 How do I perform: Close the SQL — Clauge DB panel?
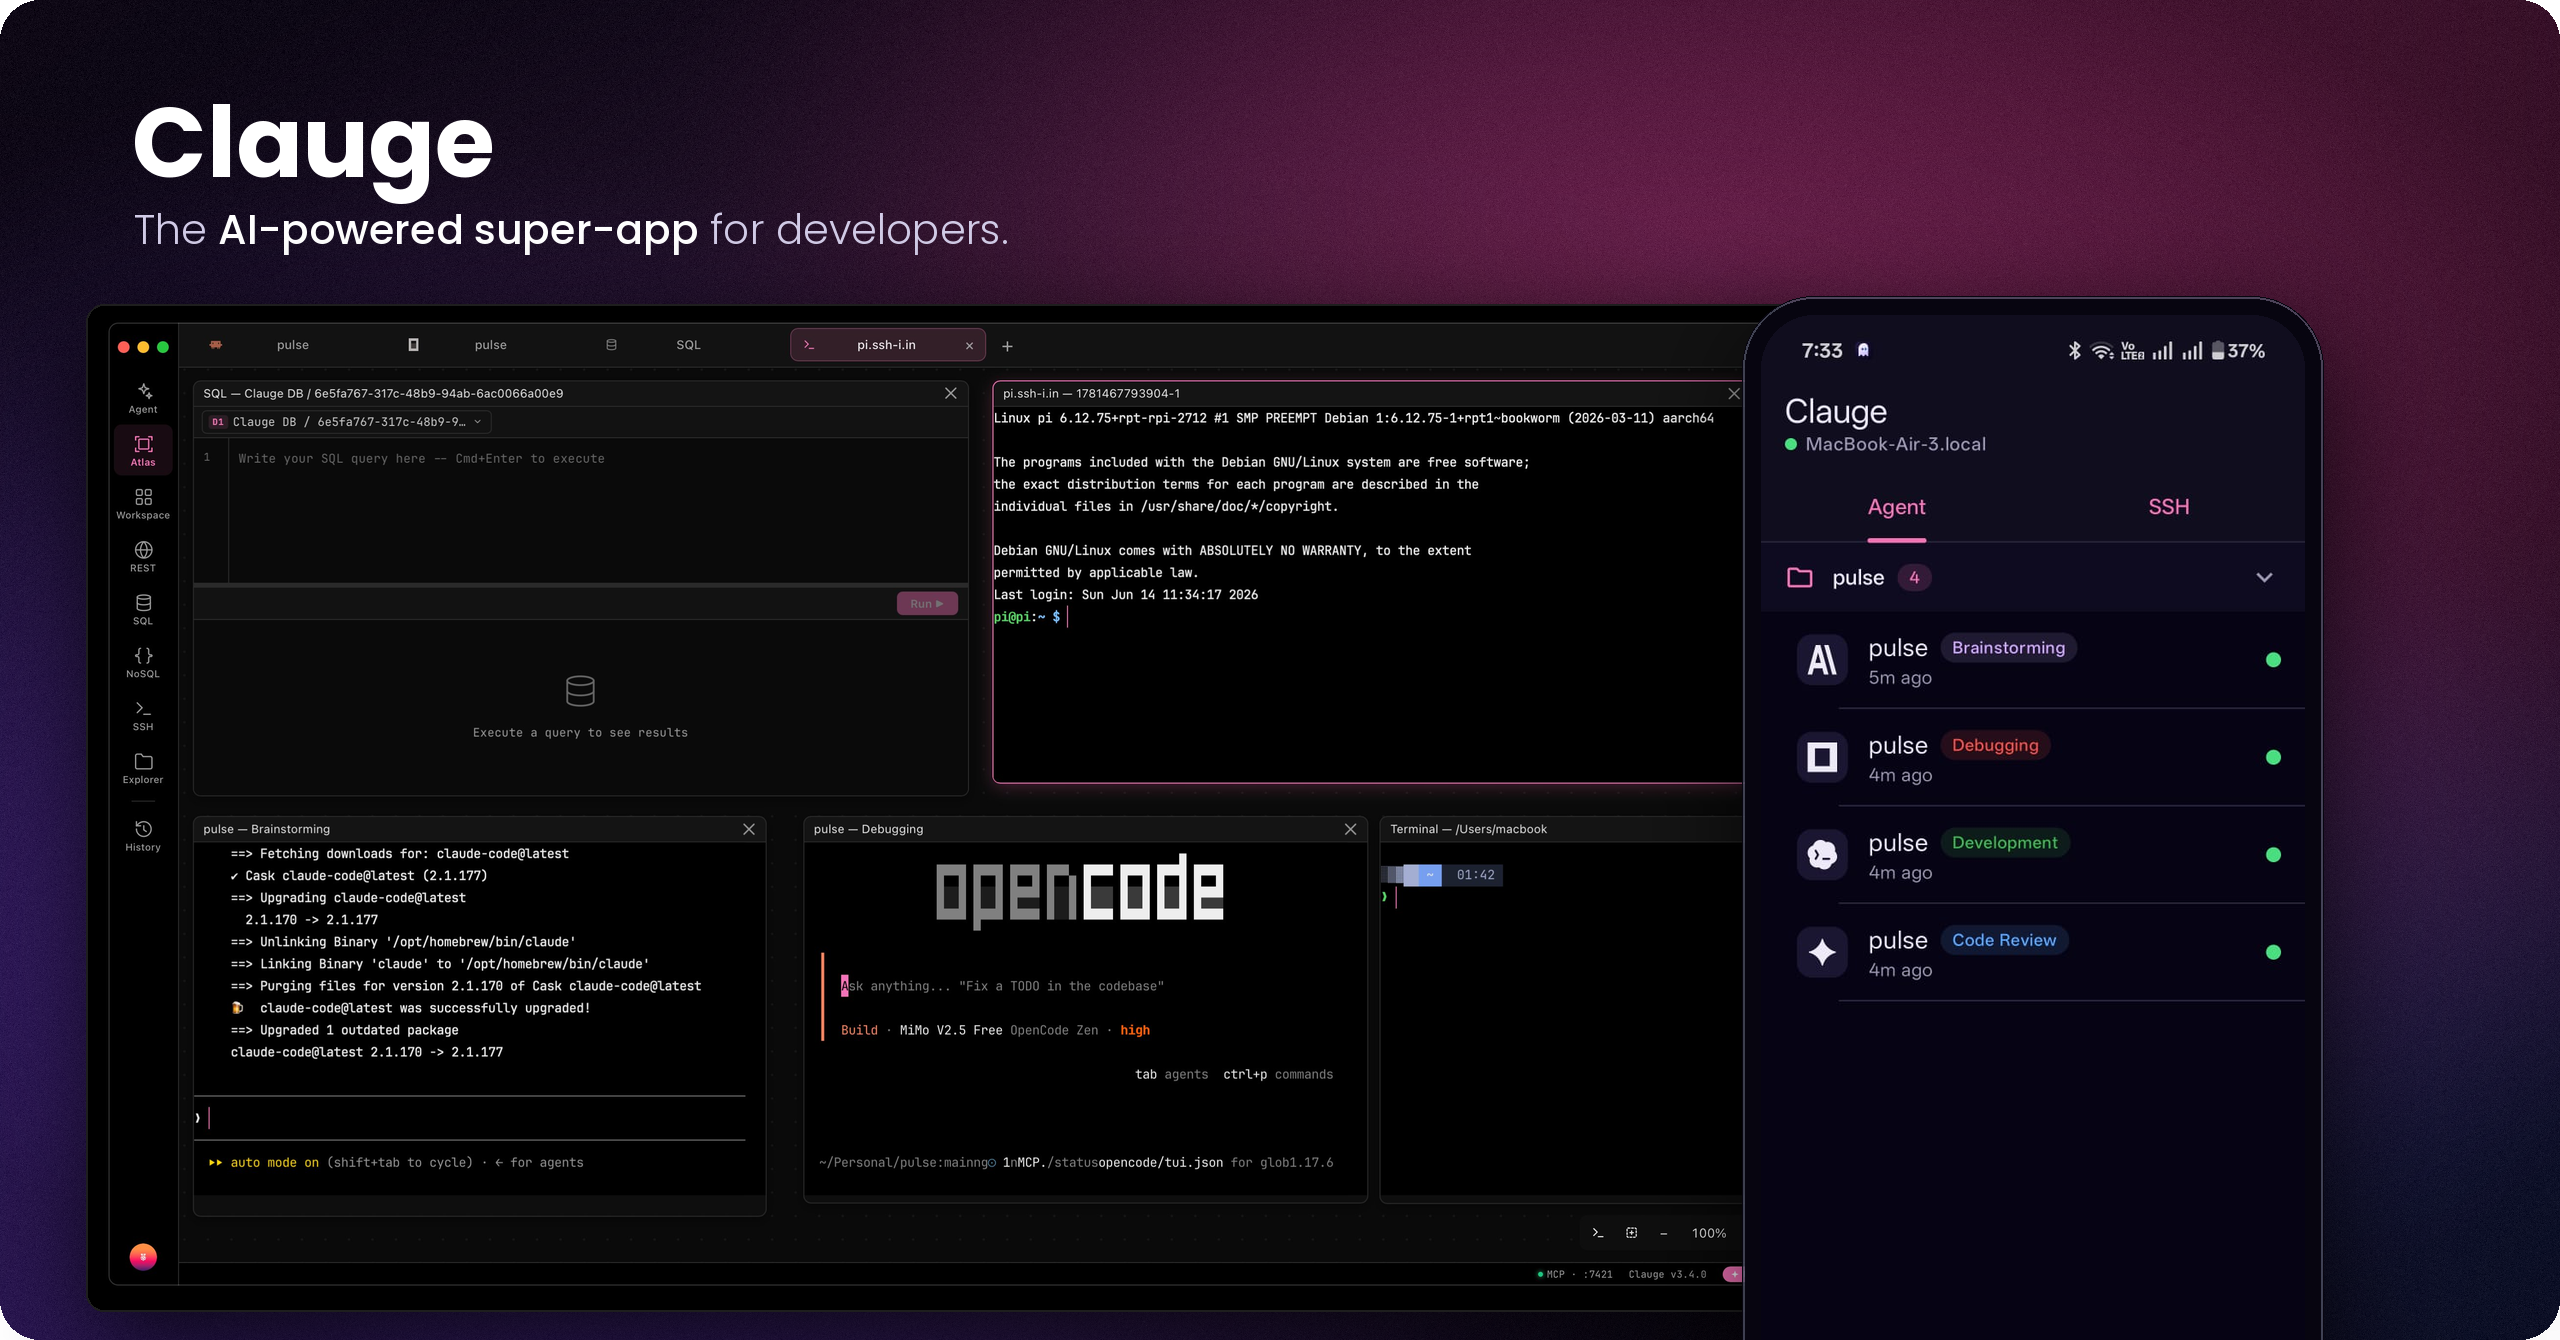tap(950, 394)
